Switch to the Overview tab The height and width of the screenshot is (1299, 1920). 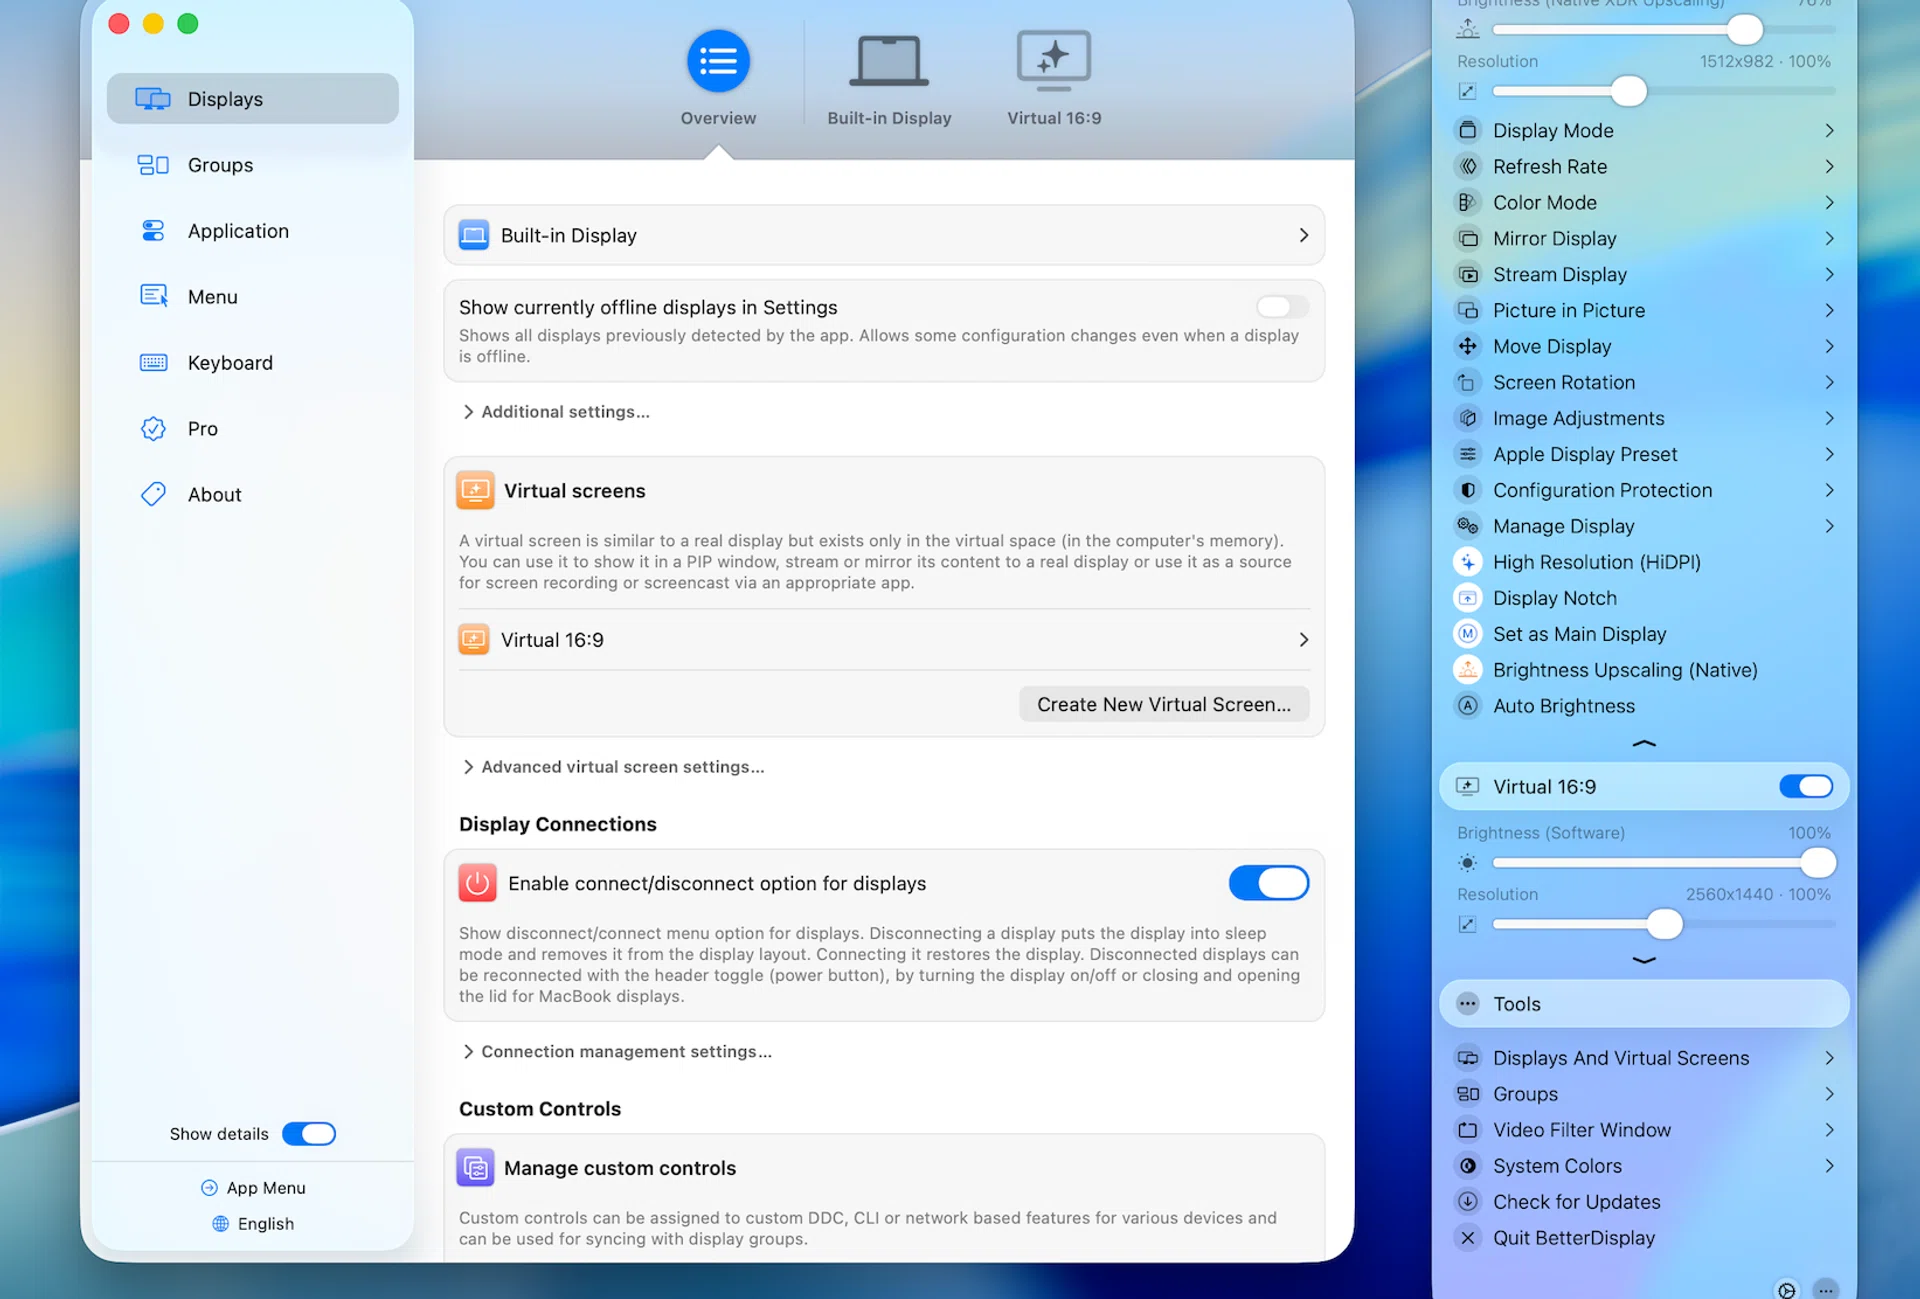718,78
